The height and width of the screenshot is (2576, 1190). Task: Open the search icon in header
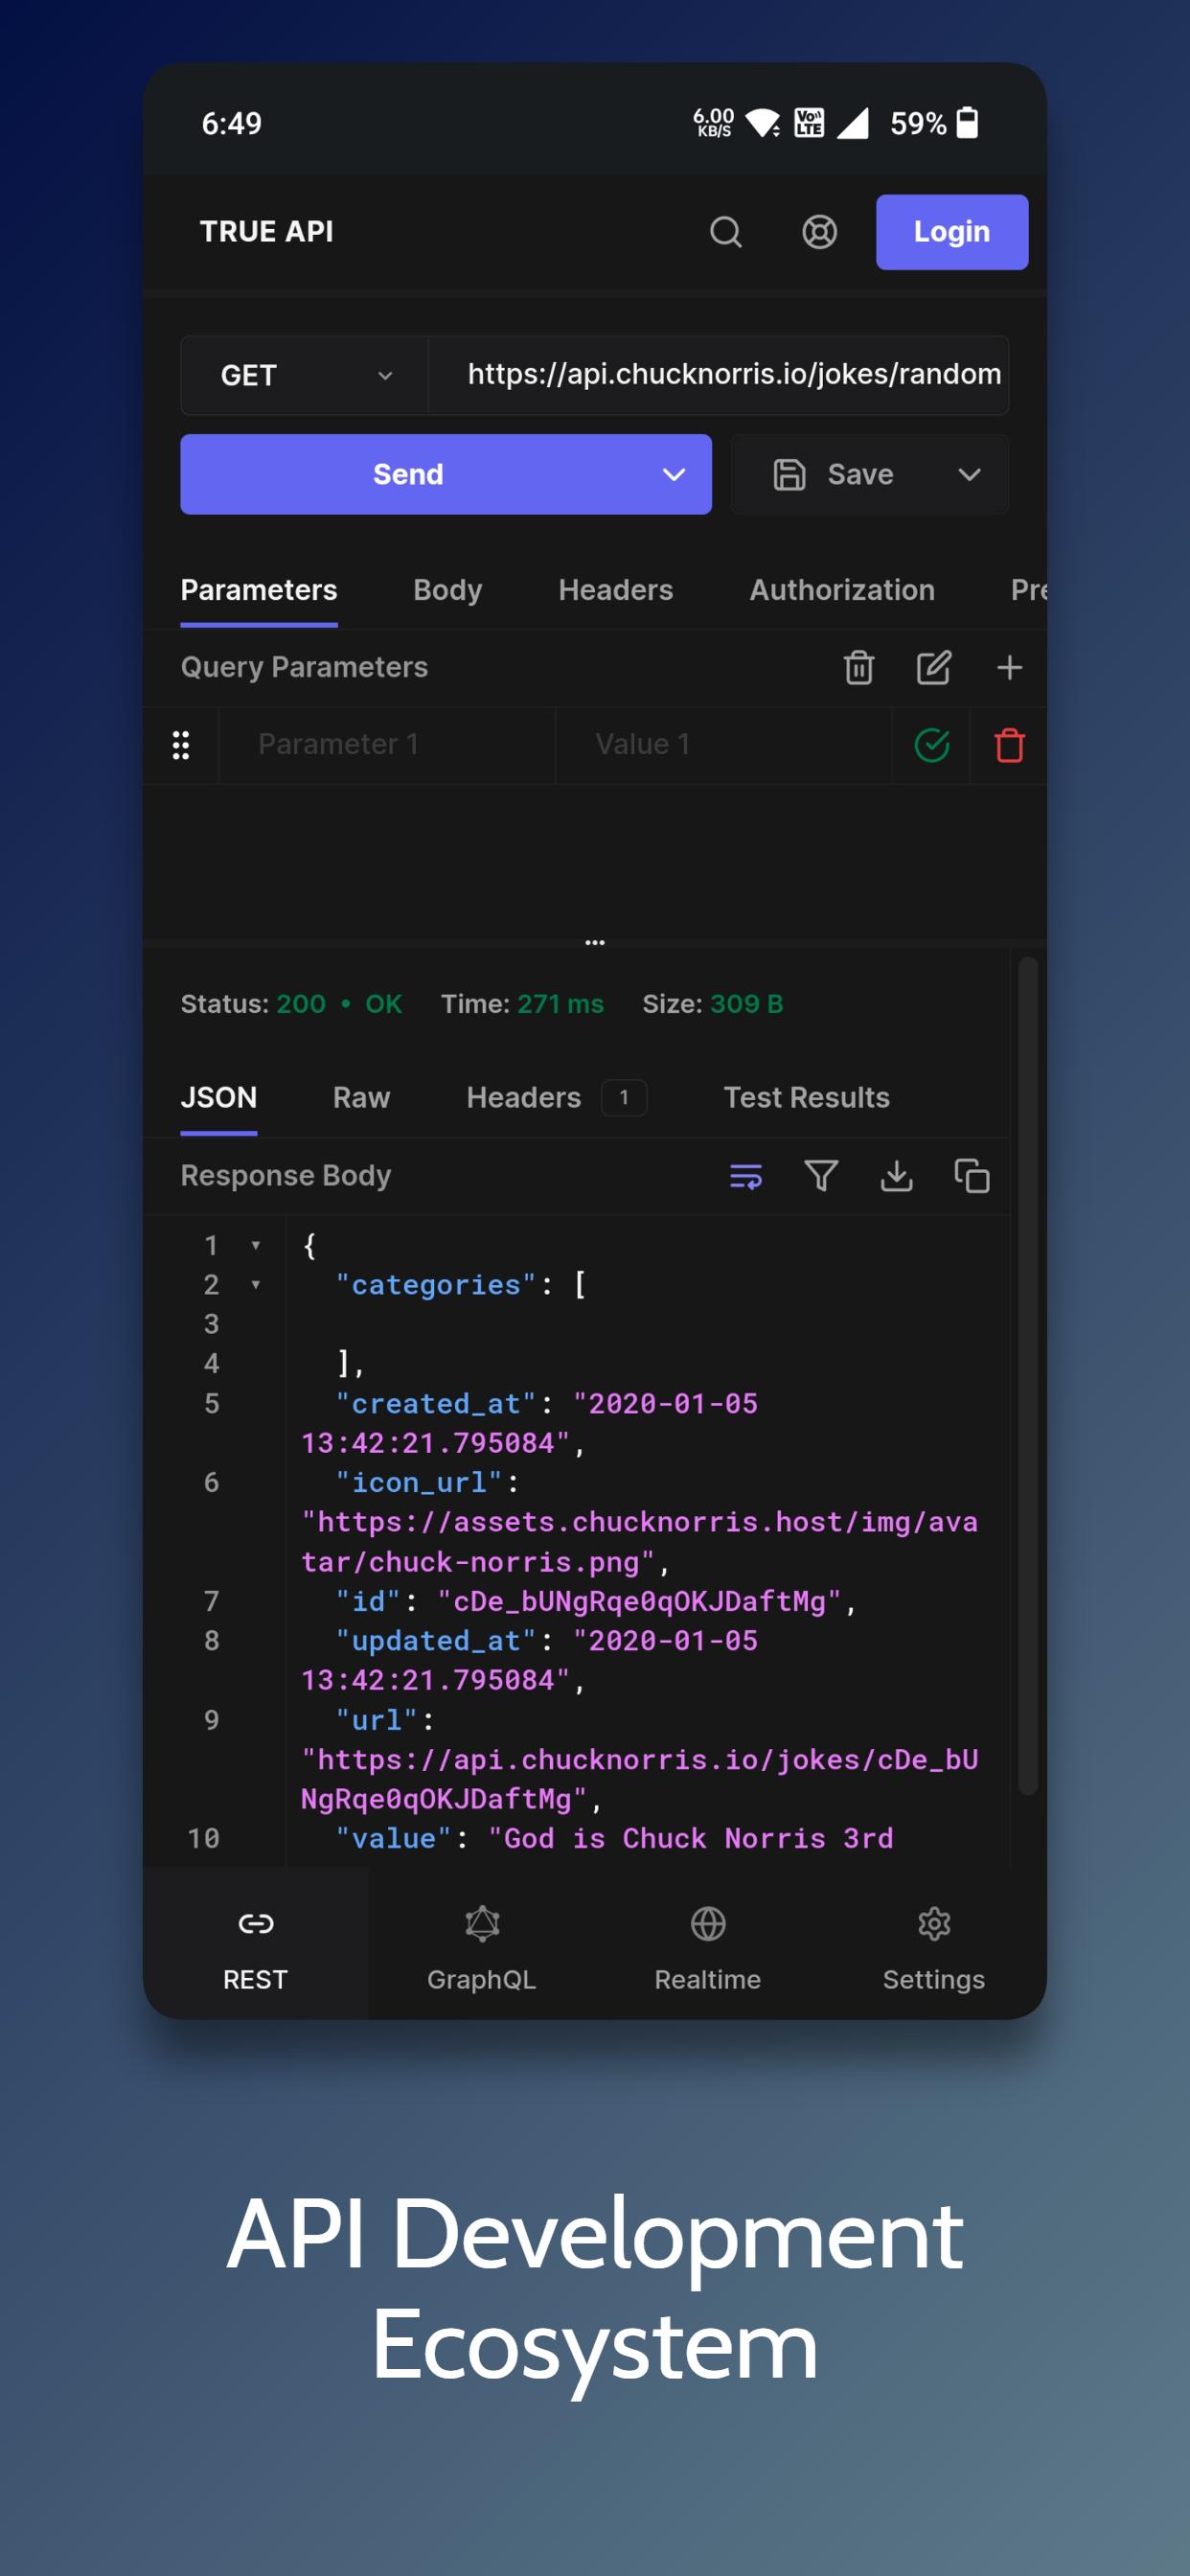tap(726, 232)
